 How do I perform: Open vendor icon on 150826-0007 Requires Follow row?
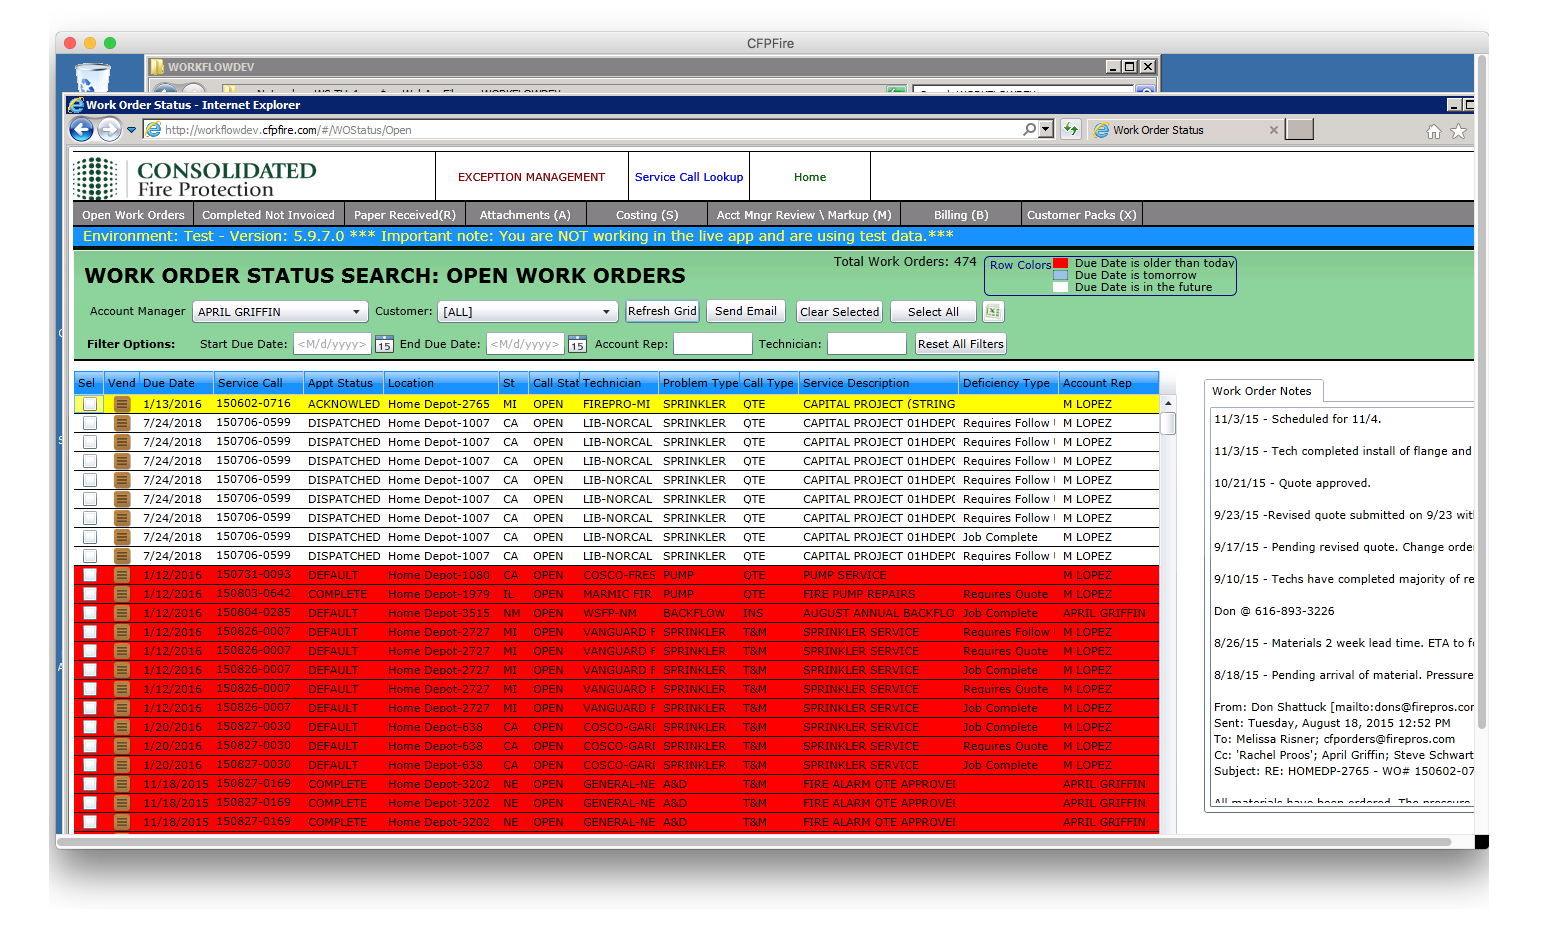pos(122,632)
